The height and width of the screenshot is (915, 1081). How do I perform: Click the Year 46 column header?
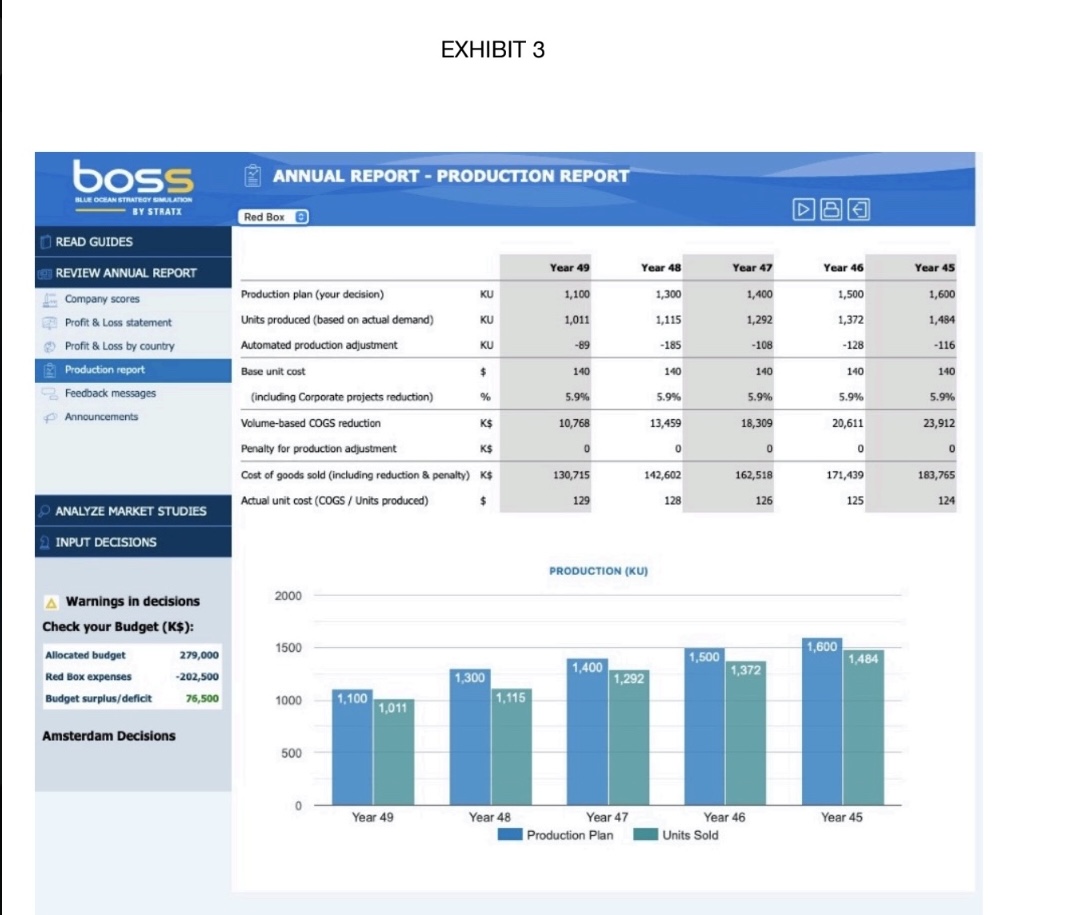pos(843,268)
